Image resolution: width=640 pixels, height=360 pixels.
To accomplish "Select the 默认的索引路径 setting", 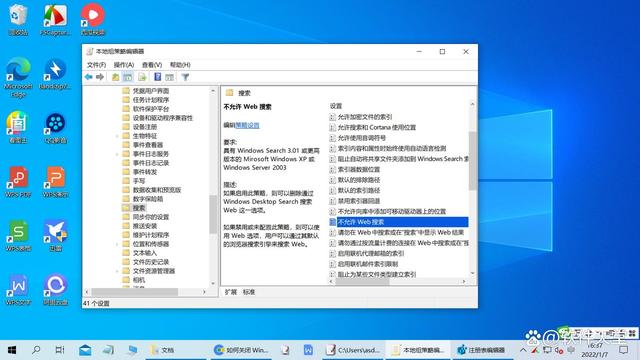I will pyautogui.click(x=358, y=191).
